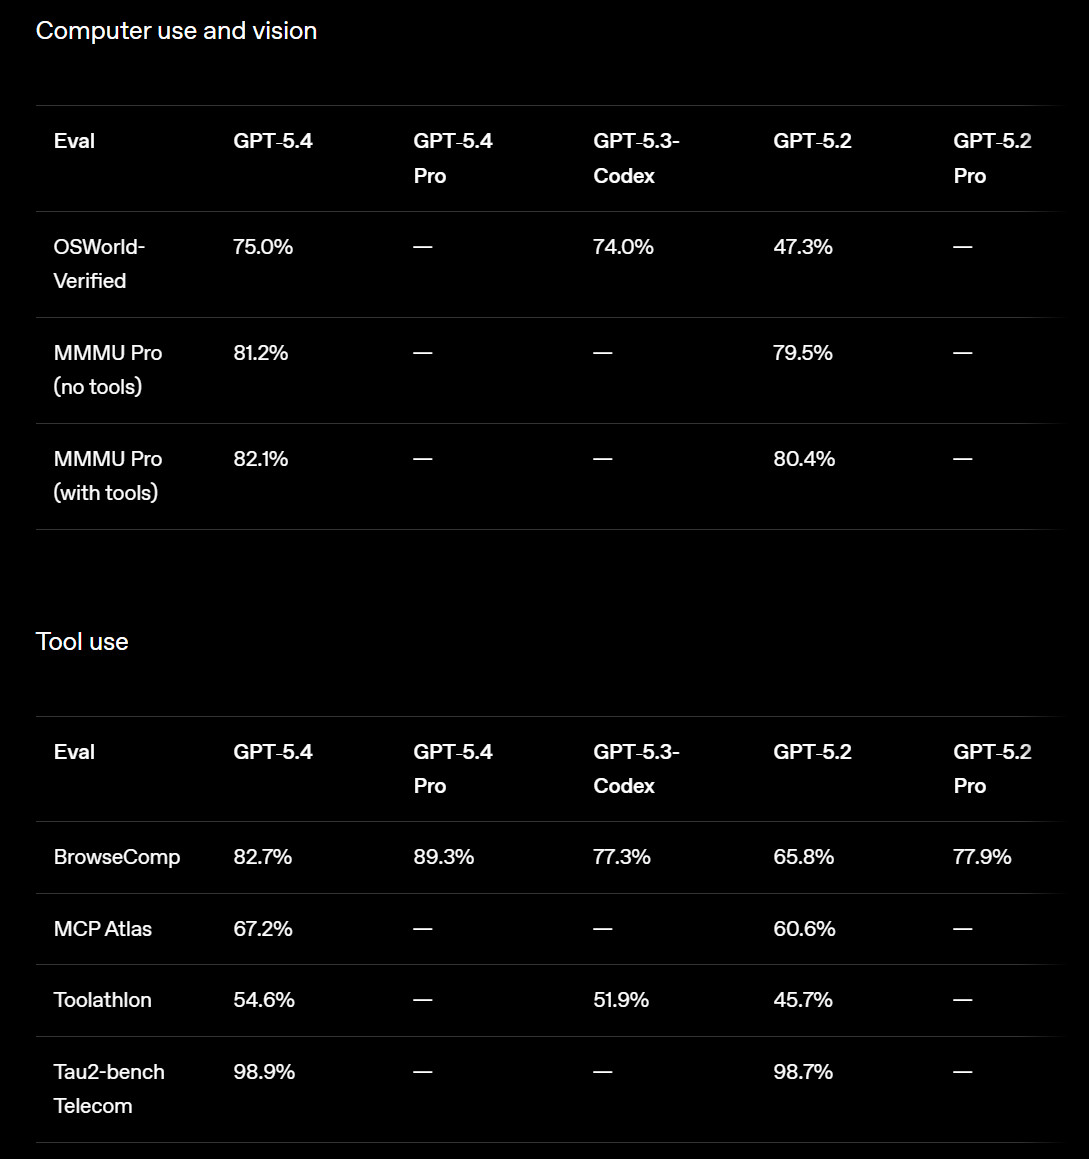1089x1159 pixels.
Task: Click the "Computer use and vision" heading
Action: click(x=176, y=31)
